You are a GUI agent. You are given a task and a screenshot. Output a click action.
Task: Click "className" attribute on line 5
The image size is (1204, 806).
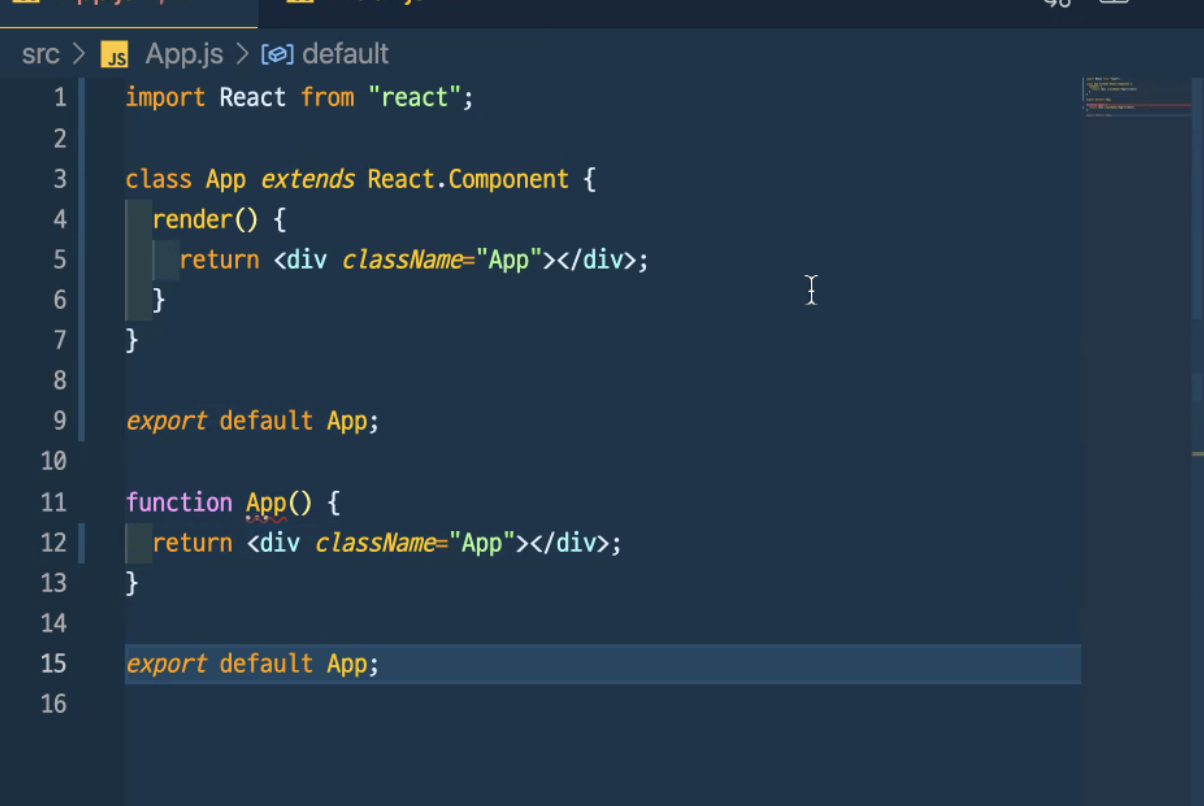click(401, 260)
